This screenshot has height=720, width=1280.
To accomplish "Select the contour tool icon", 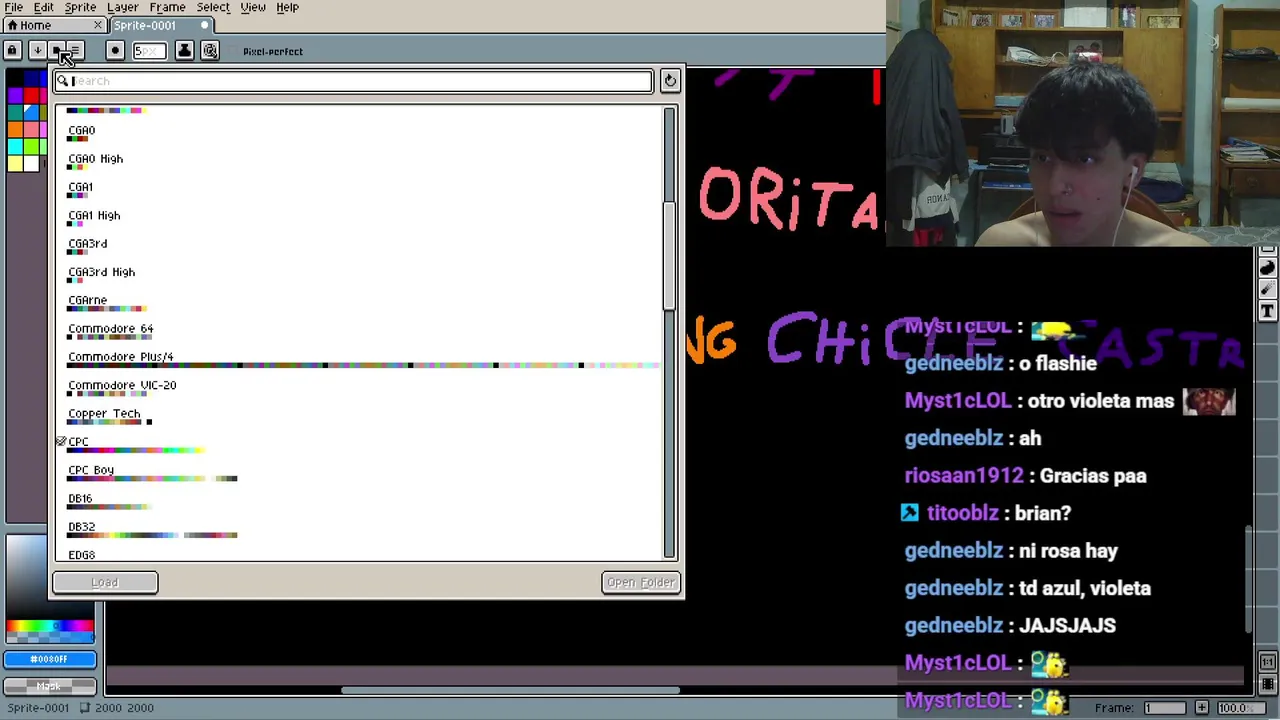I will [x=1267, y=268].
